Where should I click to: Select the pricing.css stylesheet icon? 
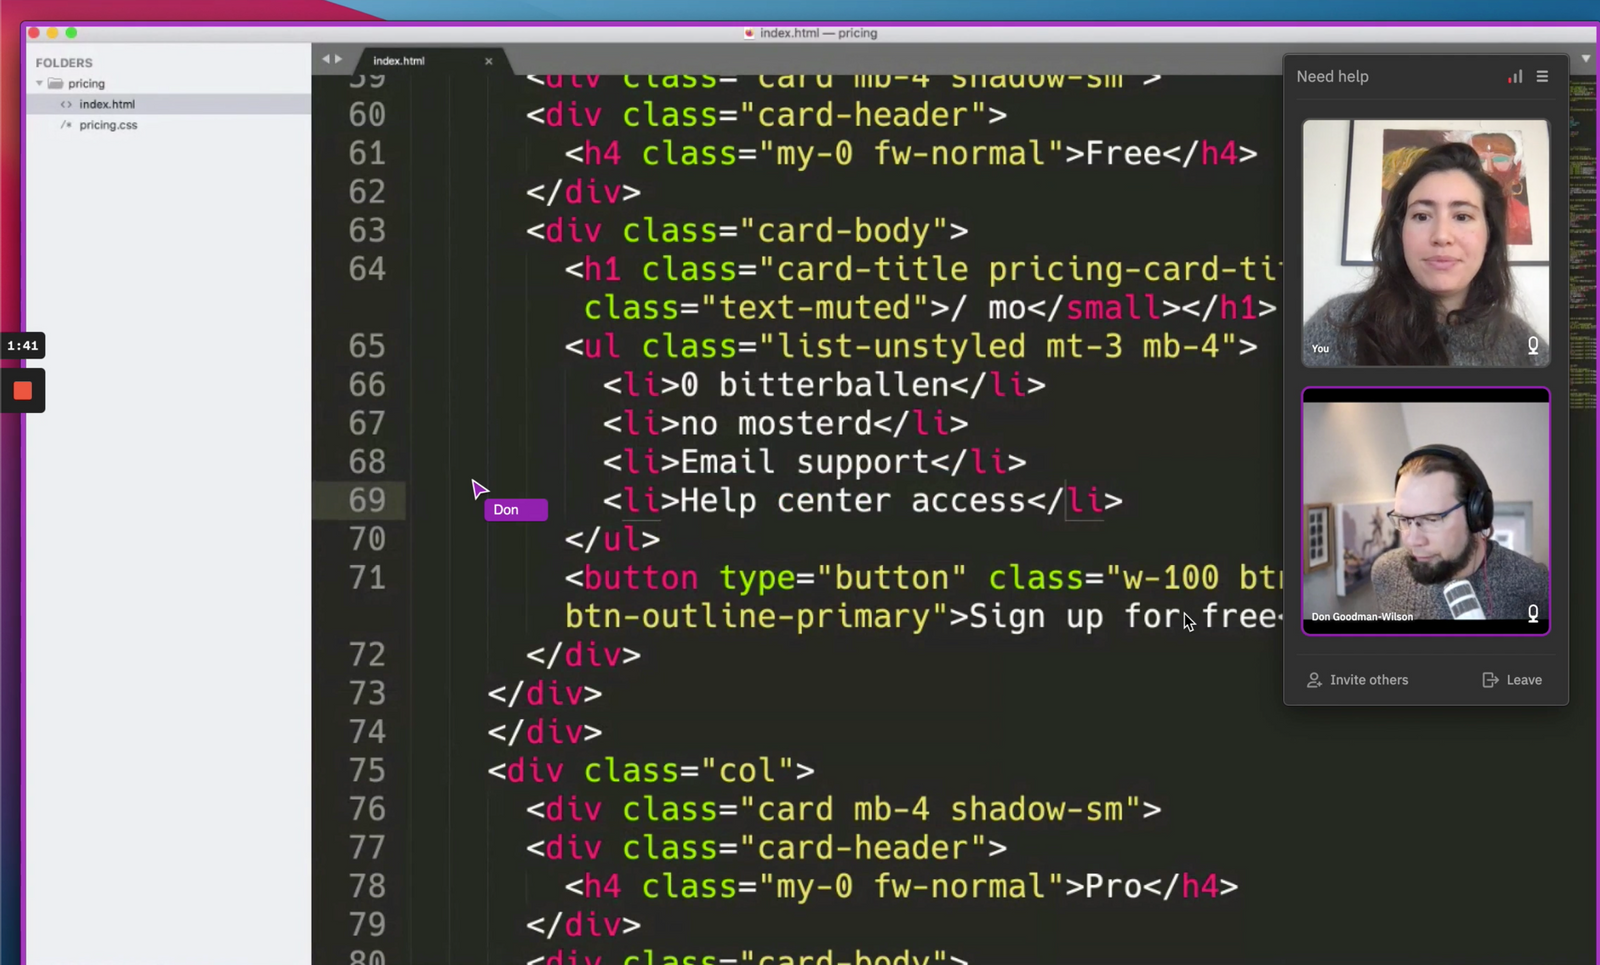click(66, 125)
